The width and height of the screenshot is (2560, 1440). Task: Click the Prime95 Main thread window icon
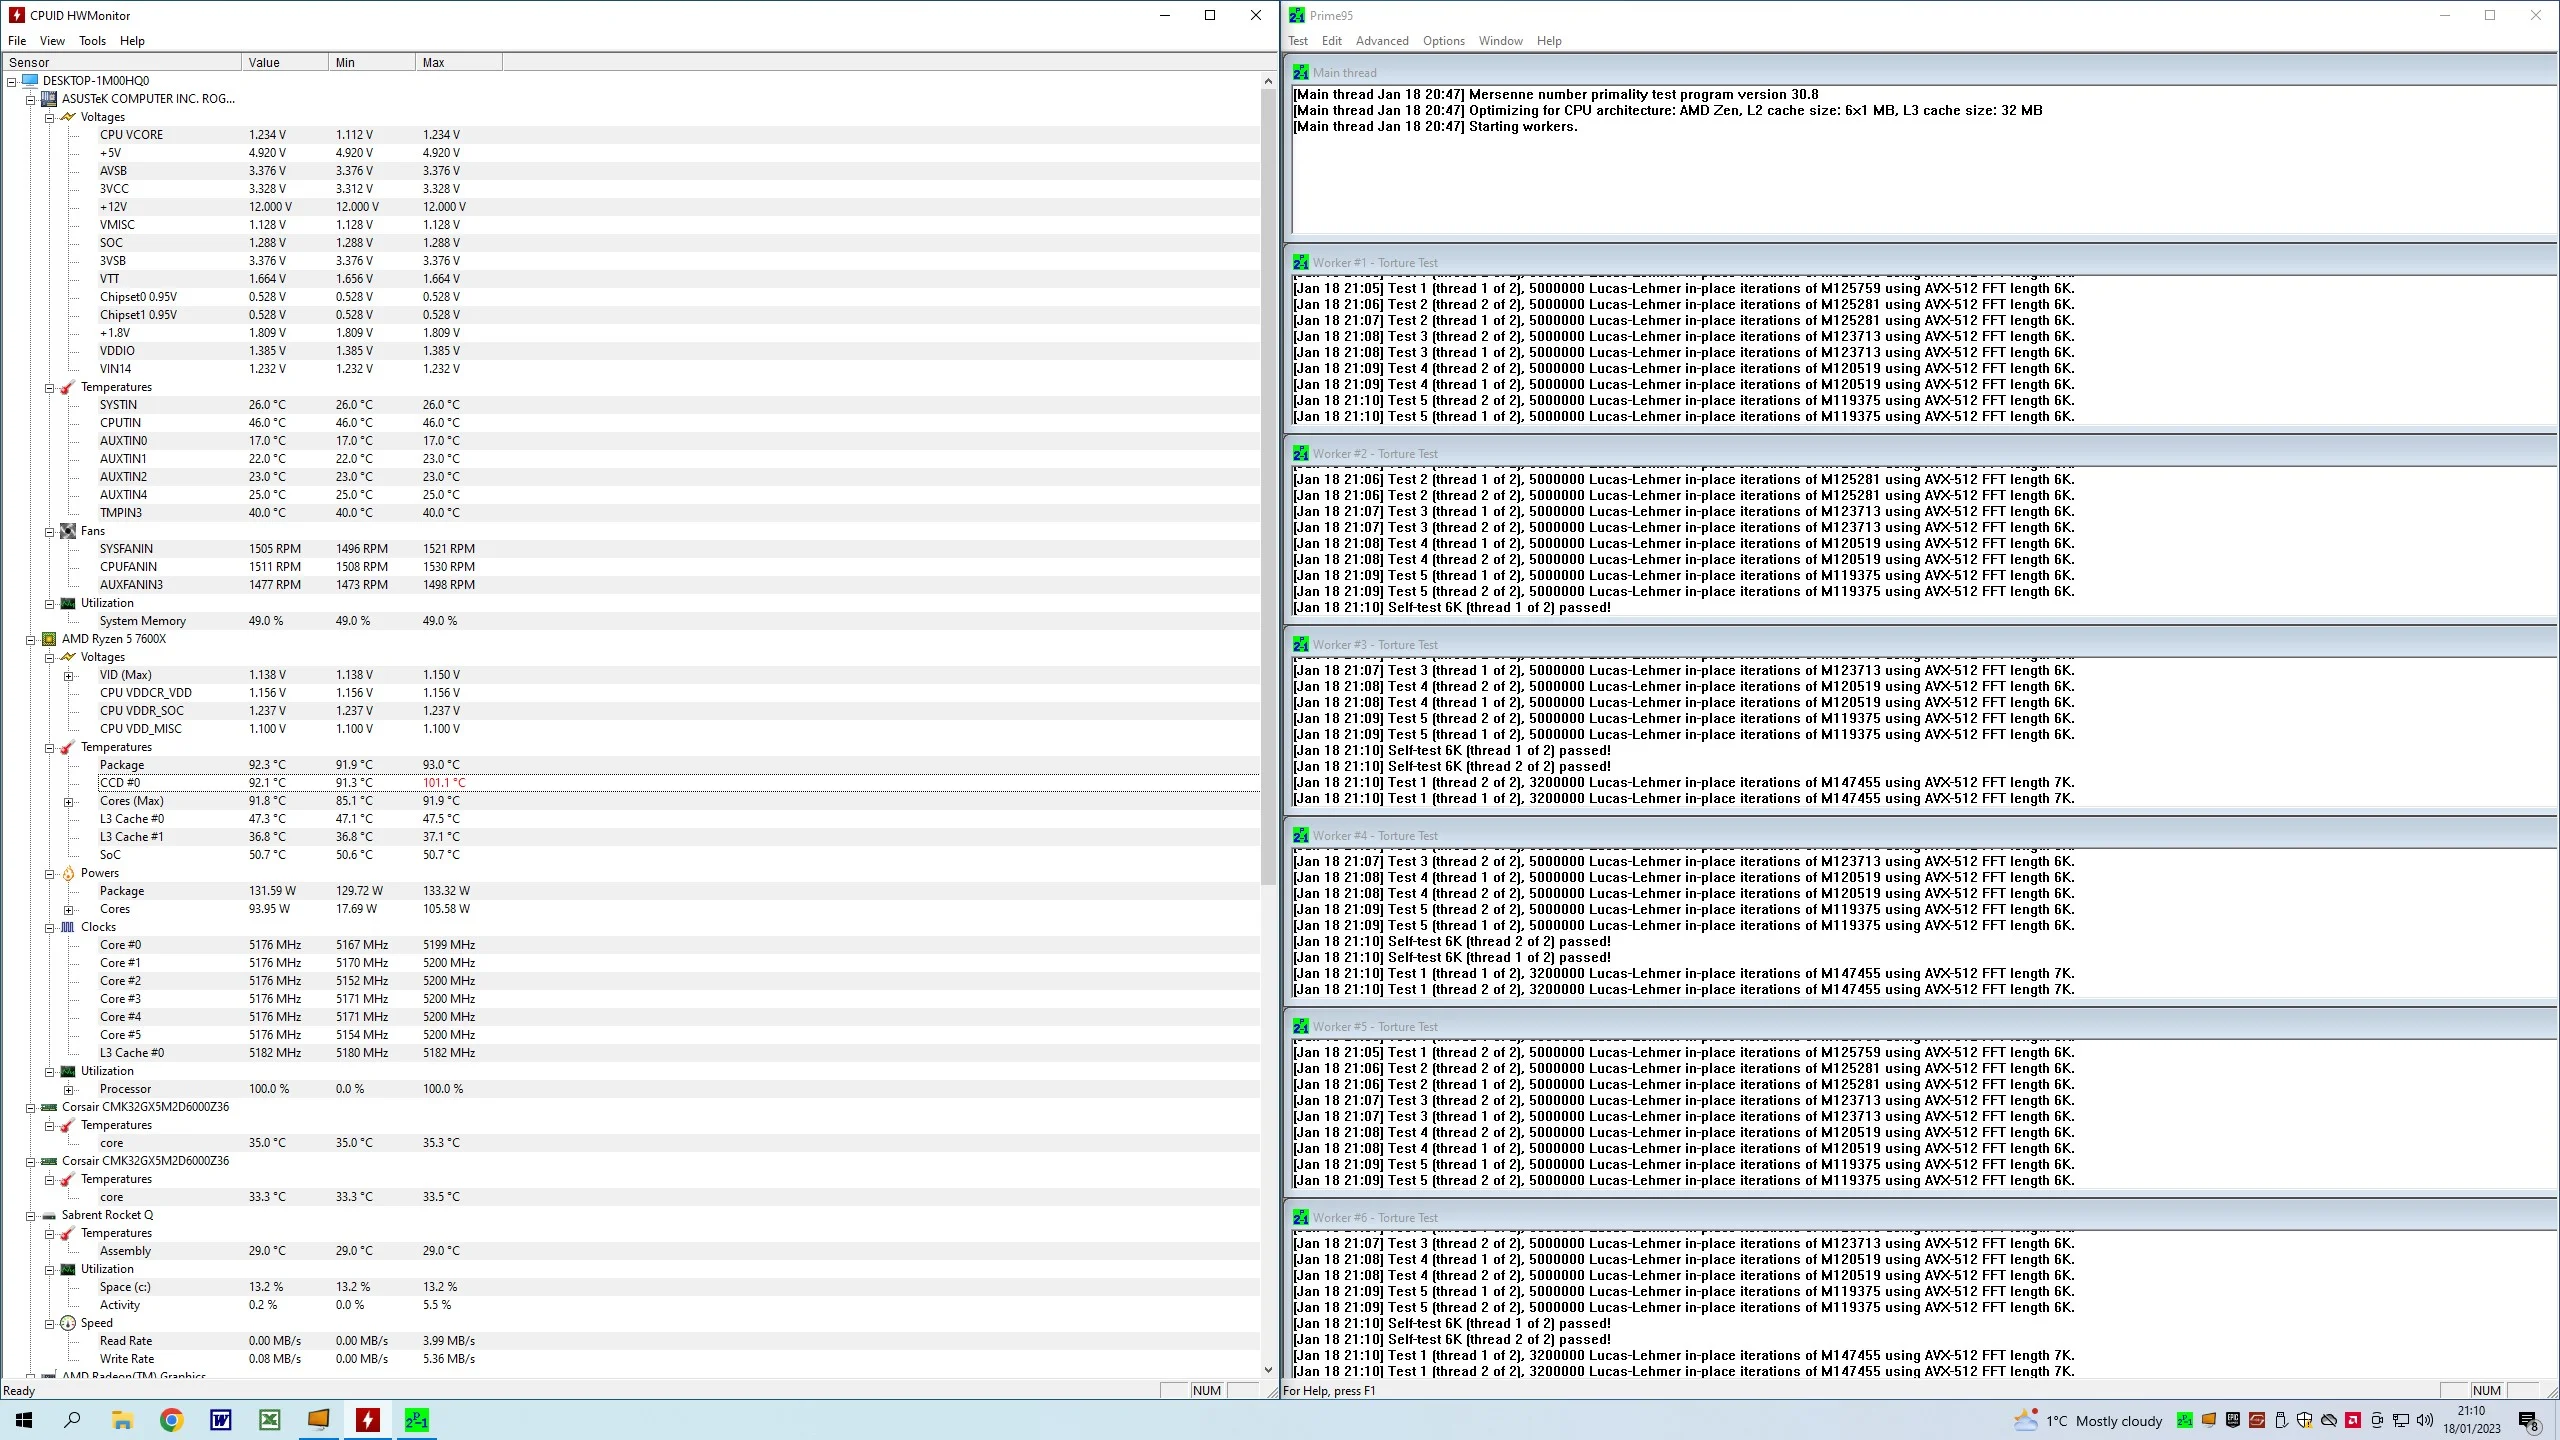[1300, 73]
